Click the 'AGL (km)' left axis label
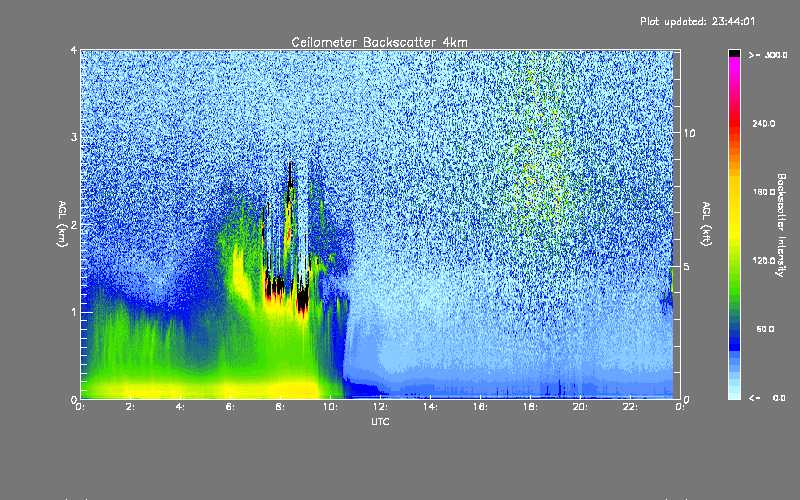Image resolution: width=800 pixels, height=500 pixels. 62,224
